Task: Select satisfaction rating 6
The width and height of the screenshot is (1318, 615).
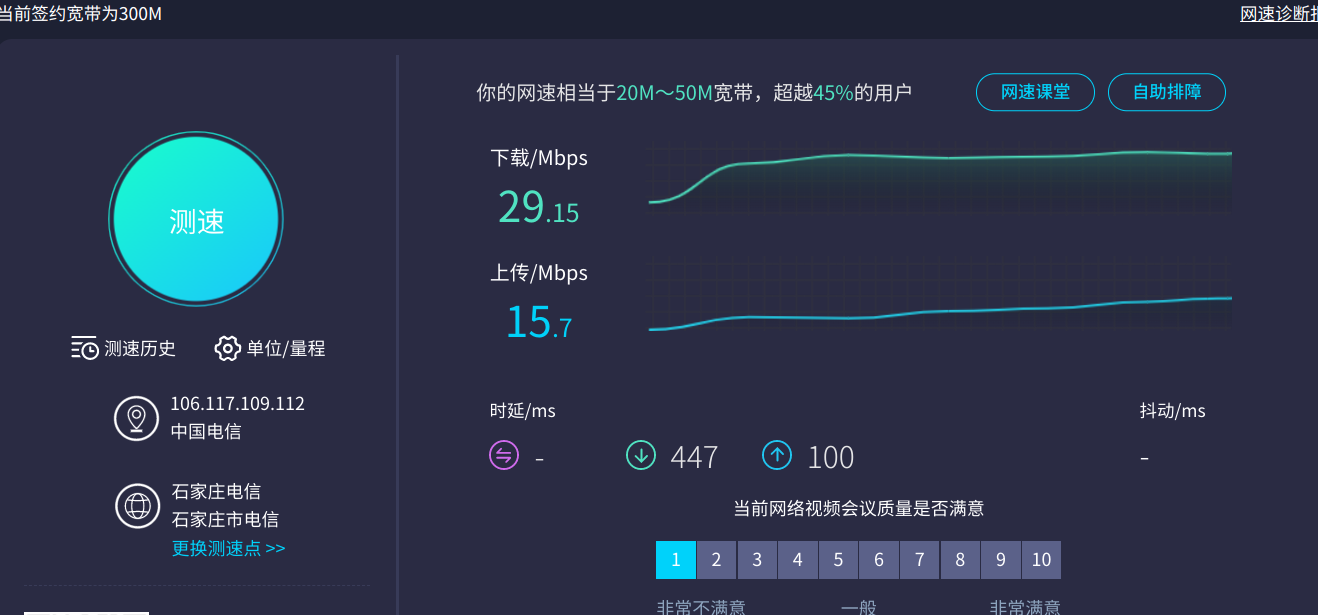Action: 879,560
